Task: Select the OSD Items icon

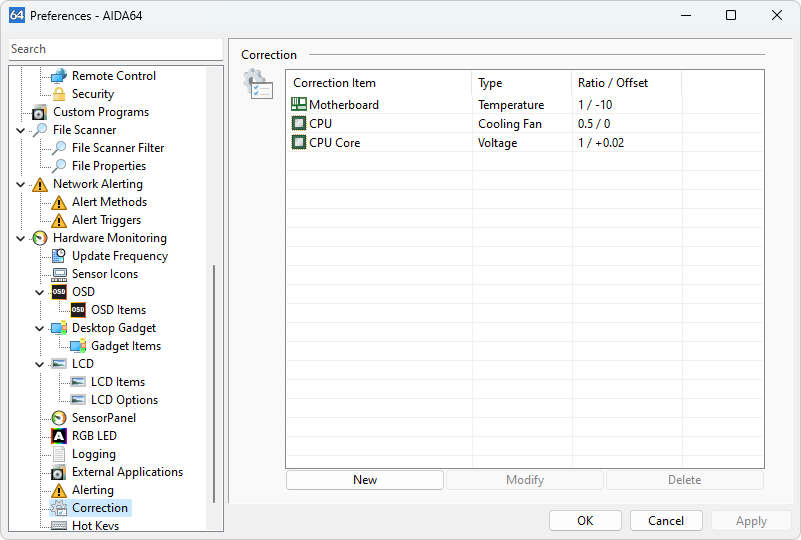Action: 78,310
